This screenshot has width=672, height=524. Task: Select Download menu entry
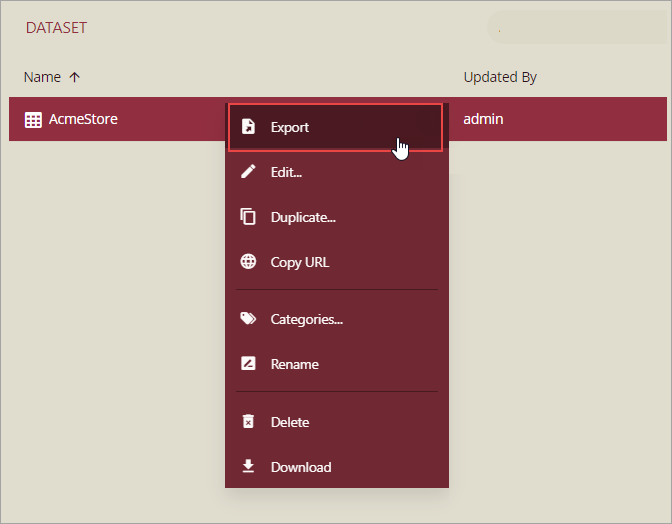pos(337,467)
